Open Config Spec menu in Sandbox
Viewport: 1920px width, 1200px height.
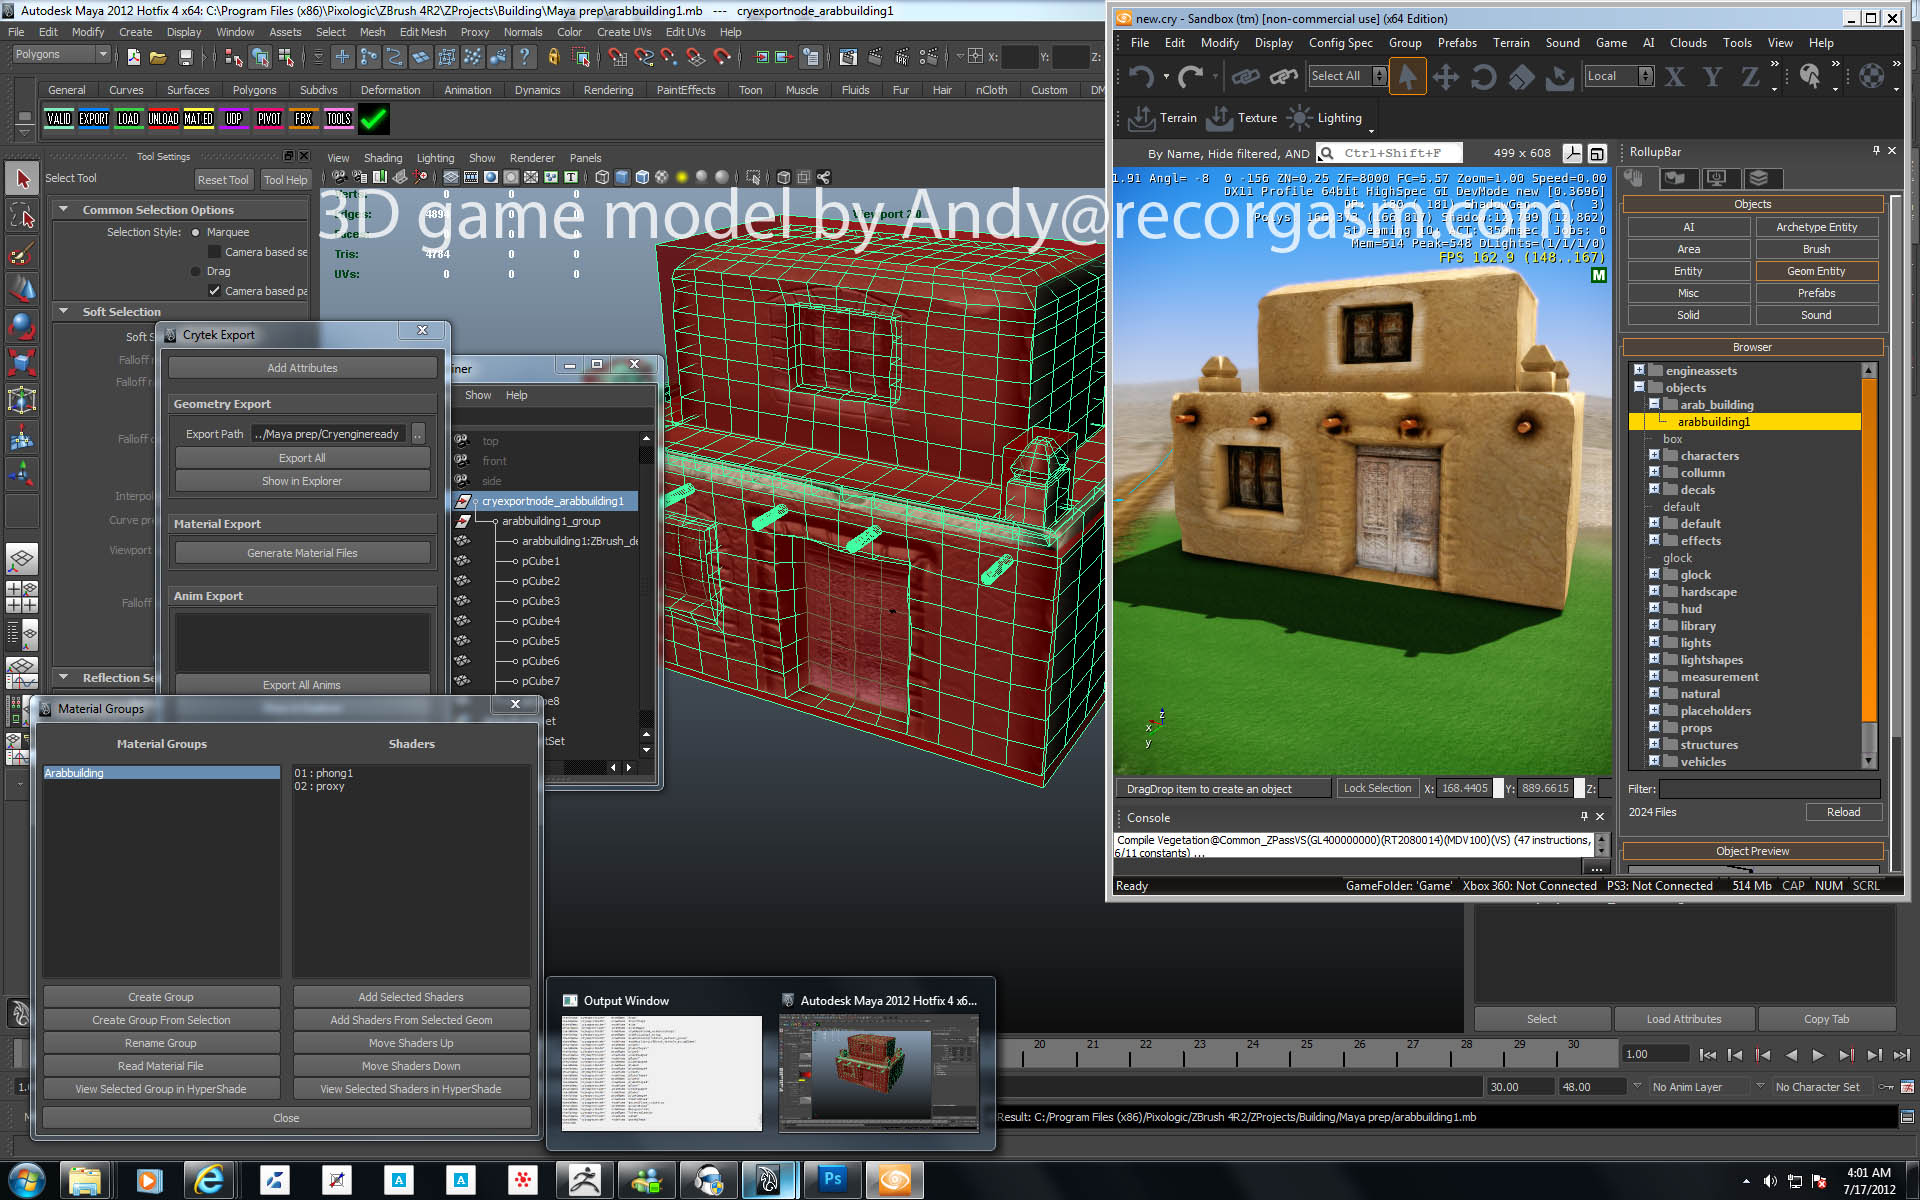click(1340, 43)
